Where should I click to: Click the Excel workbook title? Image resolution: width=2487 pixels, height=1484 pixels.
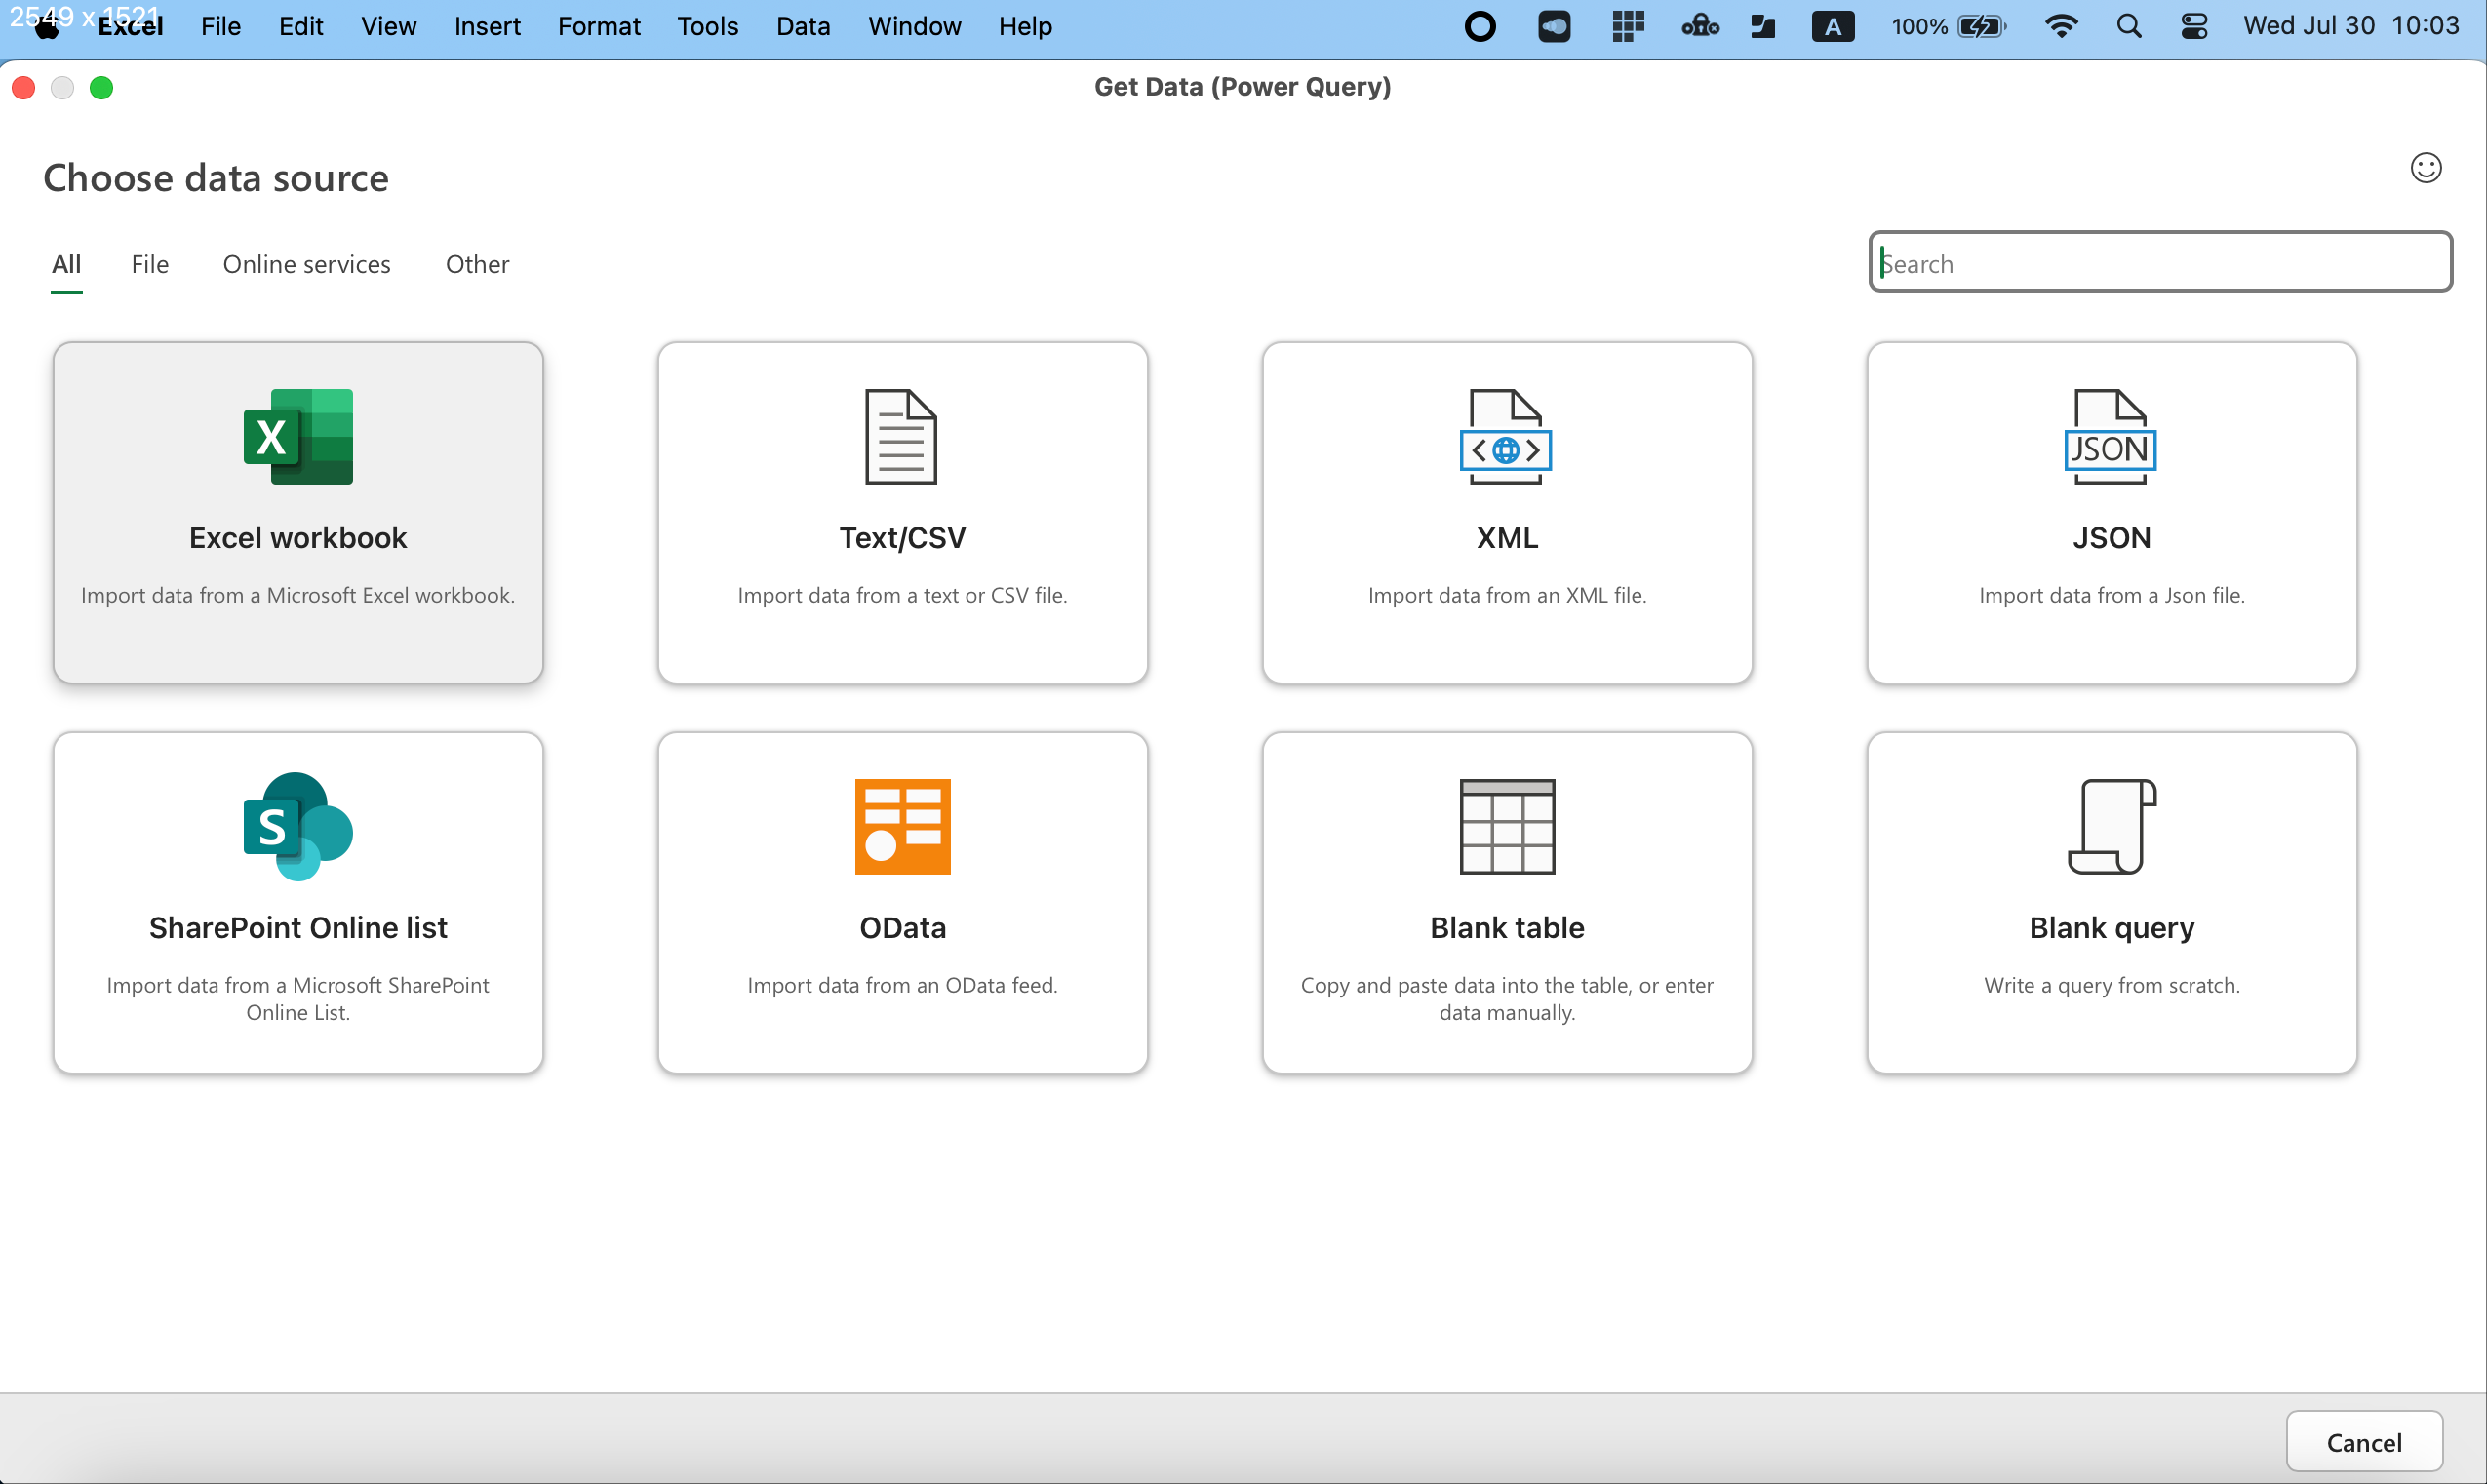[x=298, y=538]
